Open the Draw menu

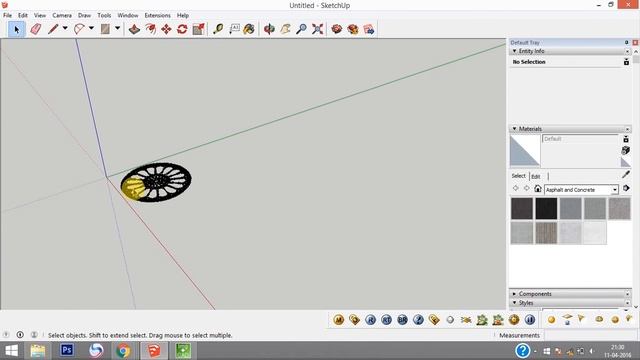click(x=84, y=15)
